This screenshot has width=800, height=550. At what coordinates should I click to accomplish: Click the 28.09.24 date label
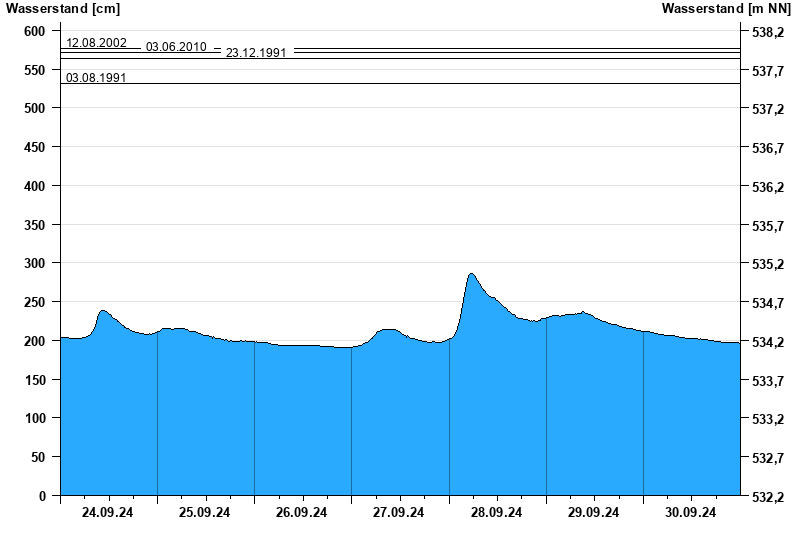click(x=497, y=512)
